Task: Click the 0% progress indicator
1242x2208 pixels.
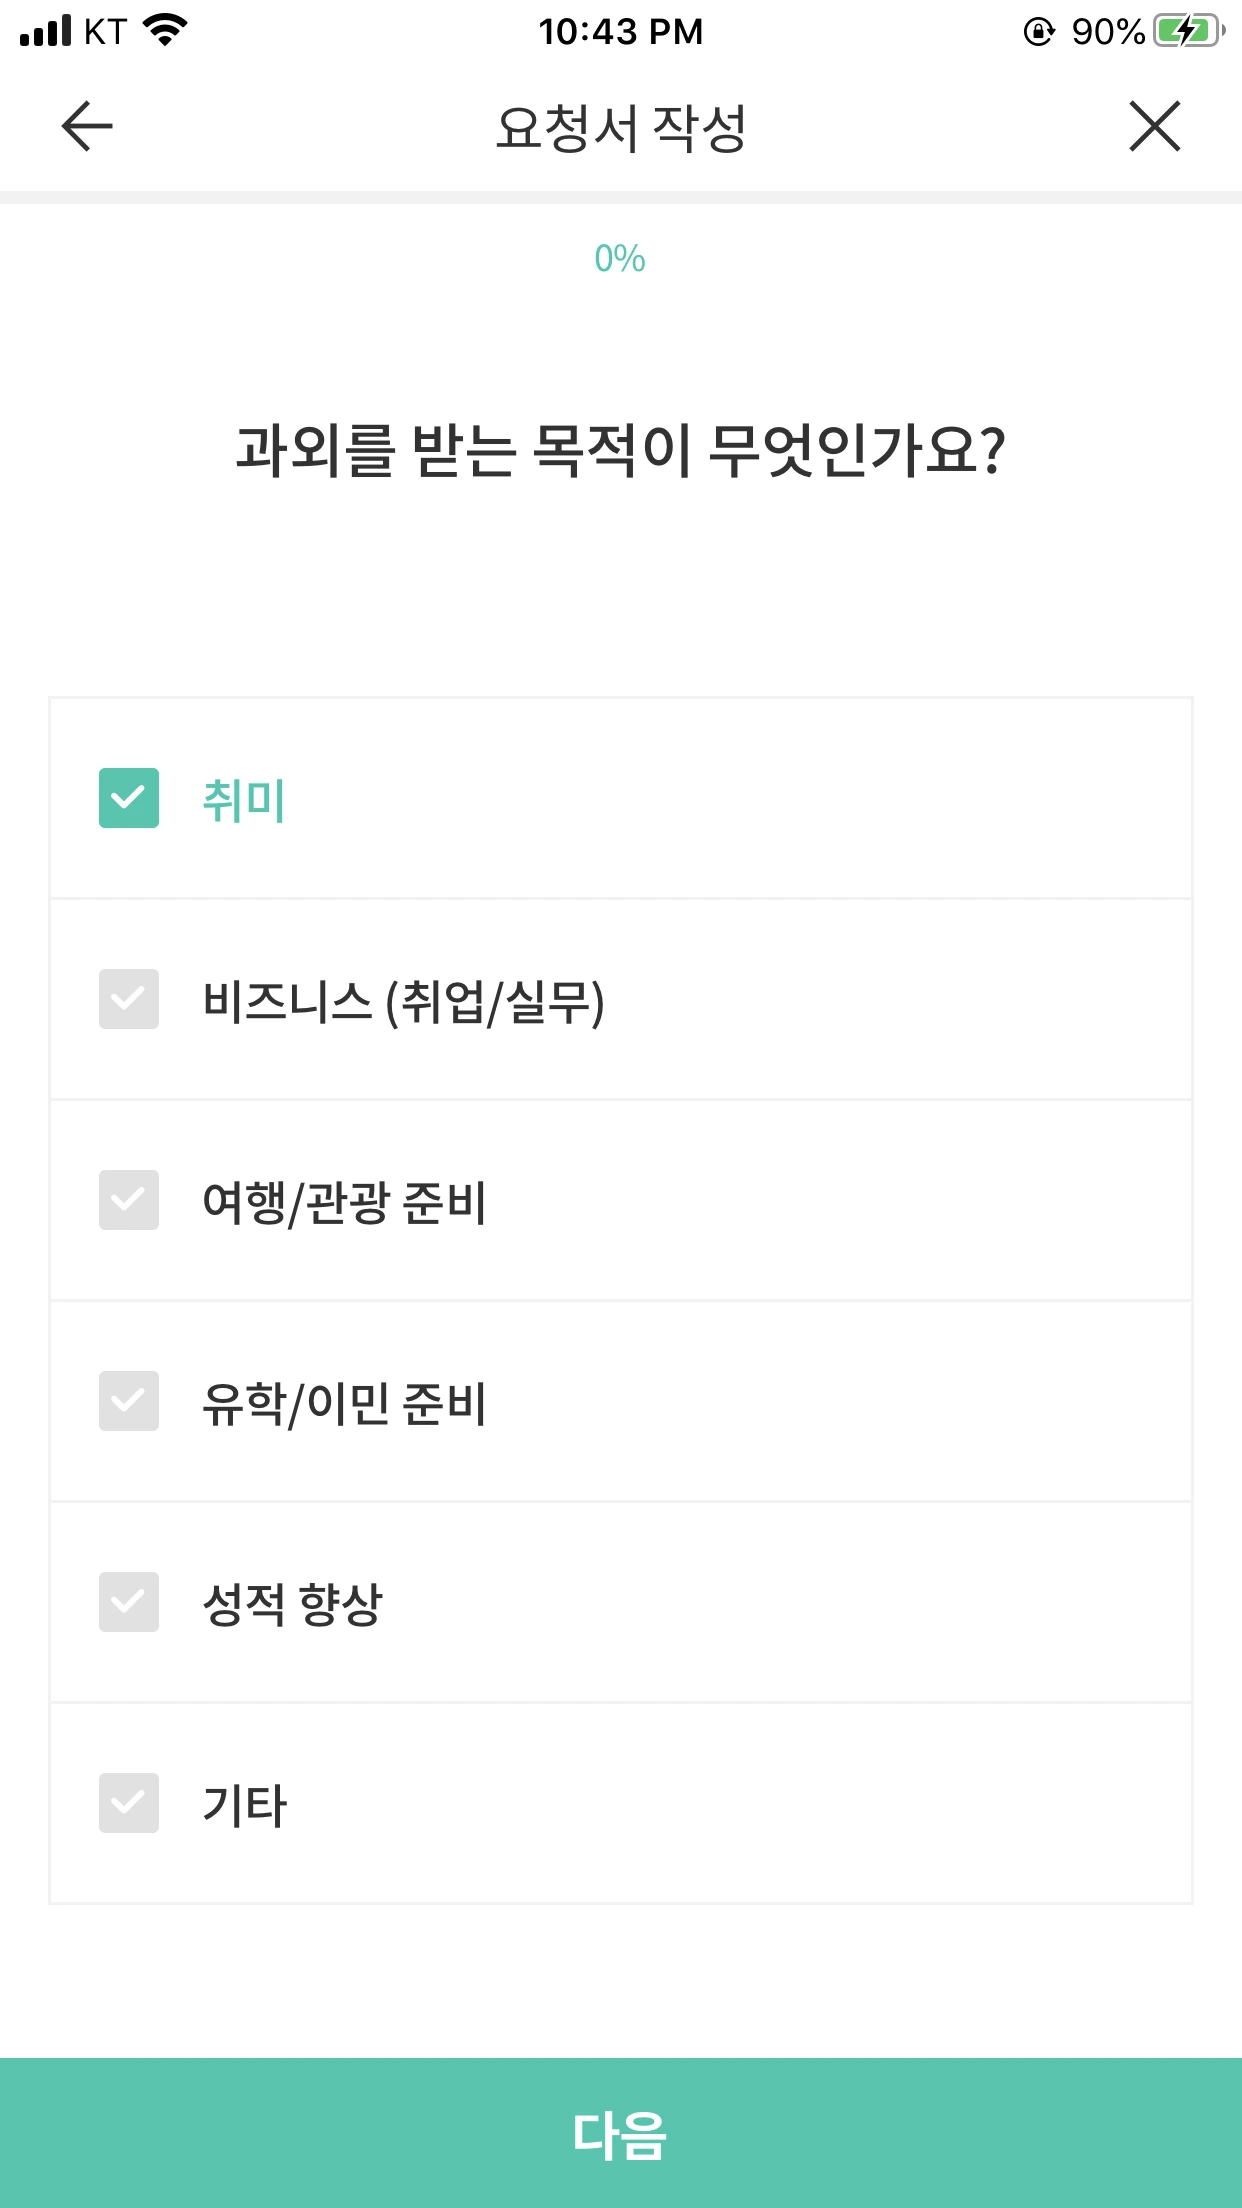Action: (x=620, y=259)
